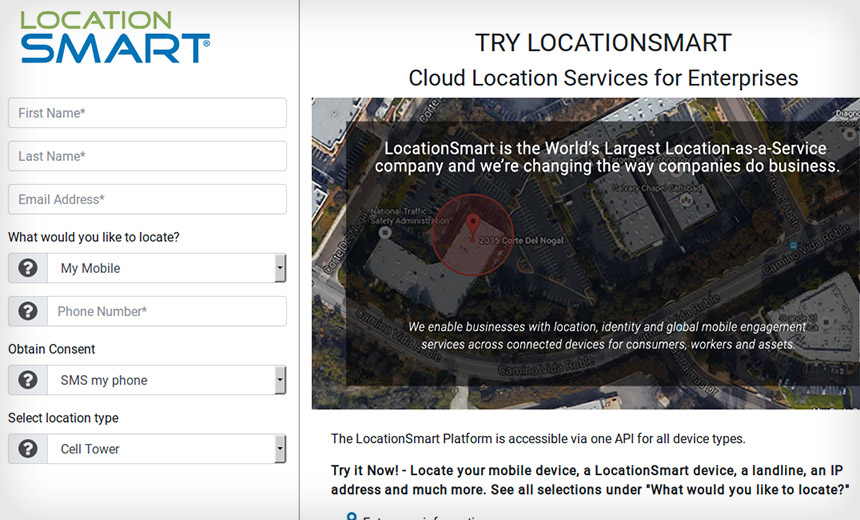Image resolution: width=860 pixels, height=520 pixels.
Task: Click the red map pin marker
Action: [x=473, y=227]
